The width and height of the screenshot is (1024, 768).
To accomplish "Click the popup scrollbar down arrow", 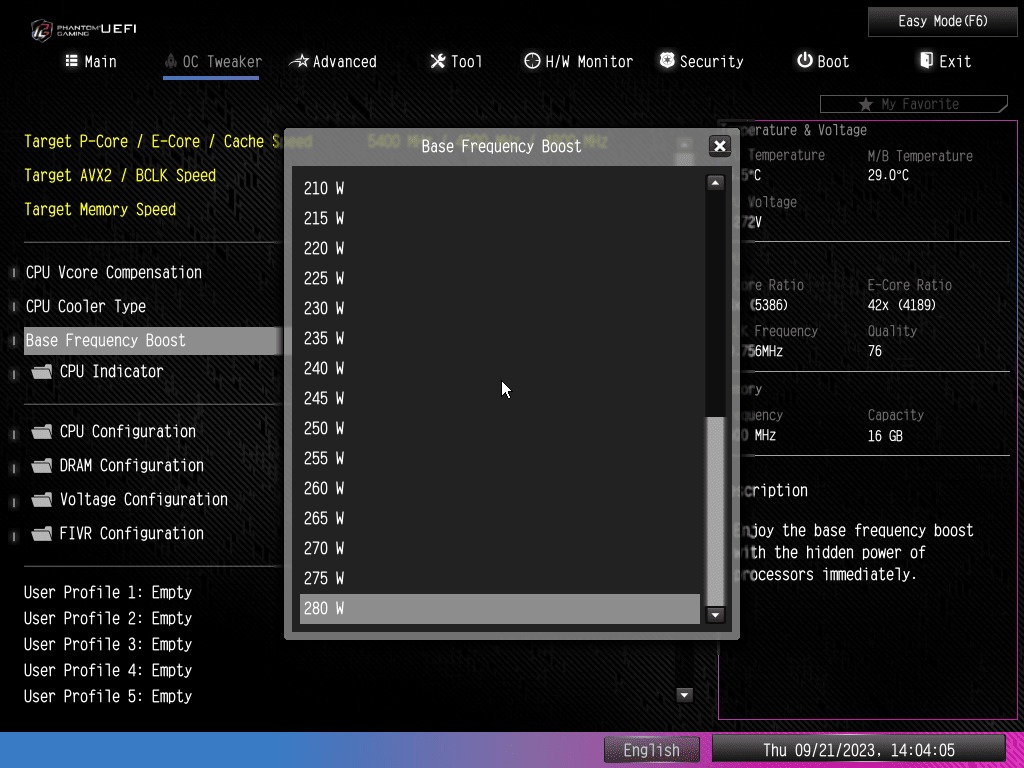I will coord(715,615).
